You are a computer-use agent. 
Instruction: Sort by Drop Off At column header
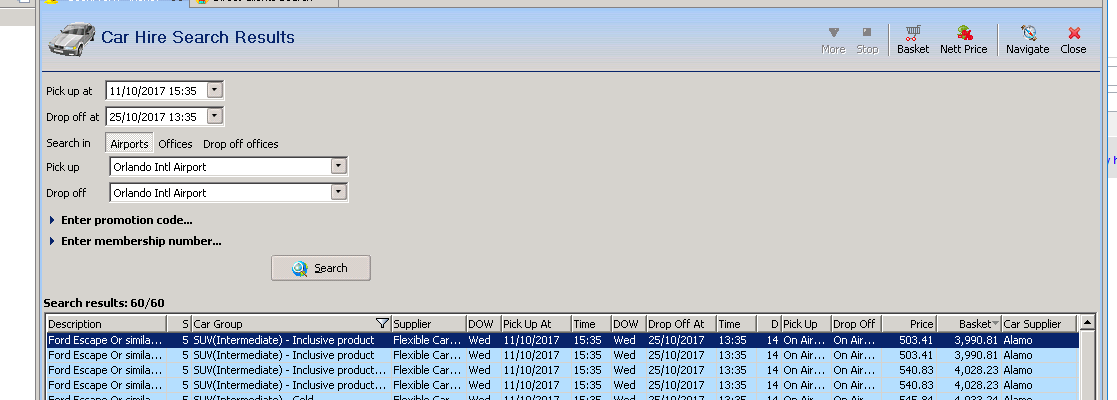pyautogui.click(x=681, y=324)
